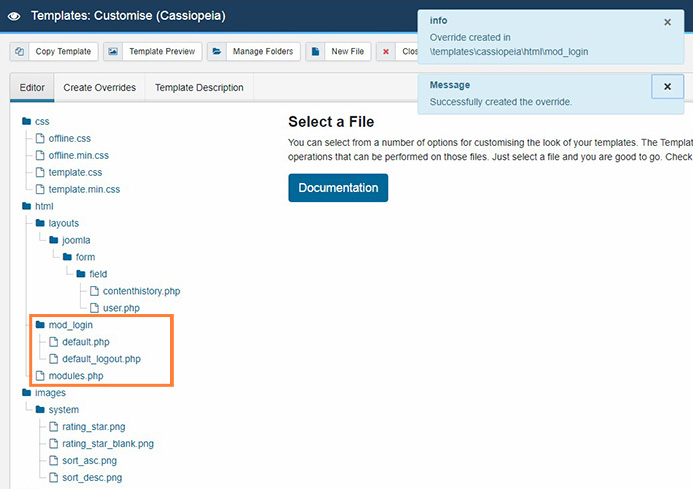693x489 pixels.
Task: Collapse the layouts folder
Action: click(x=63, y=223)
